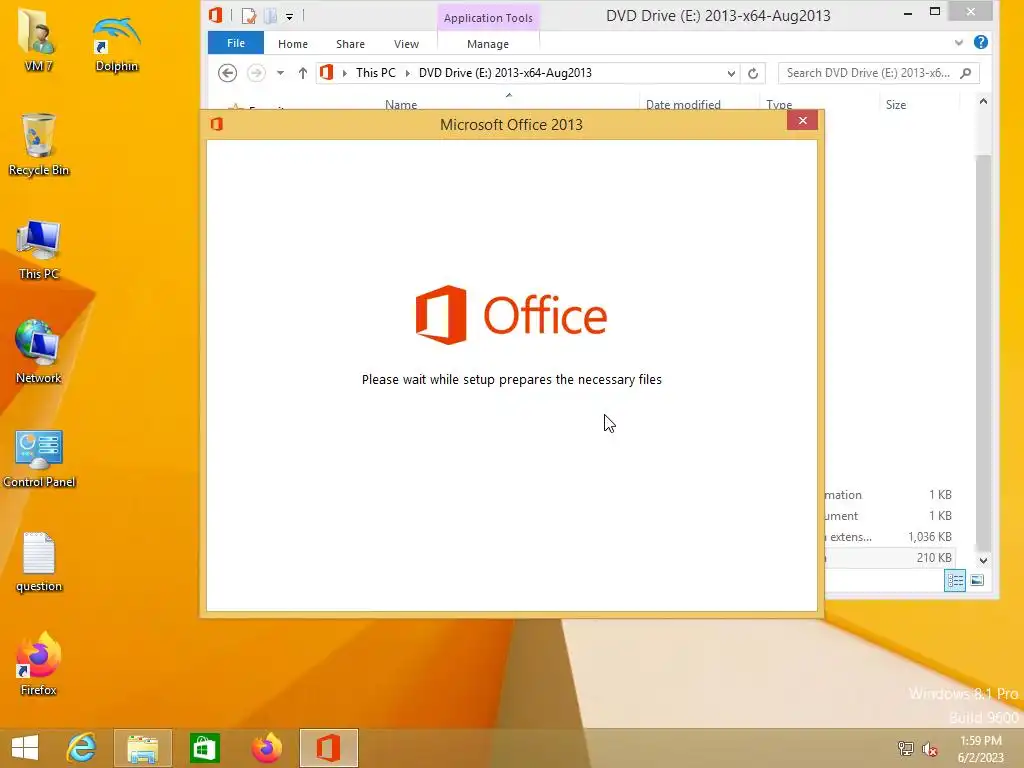Launch Internet Explorer from the taskbar
The height and width of the screenshot is (768, 1024).
(82, 748)
